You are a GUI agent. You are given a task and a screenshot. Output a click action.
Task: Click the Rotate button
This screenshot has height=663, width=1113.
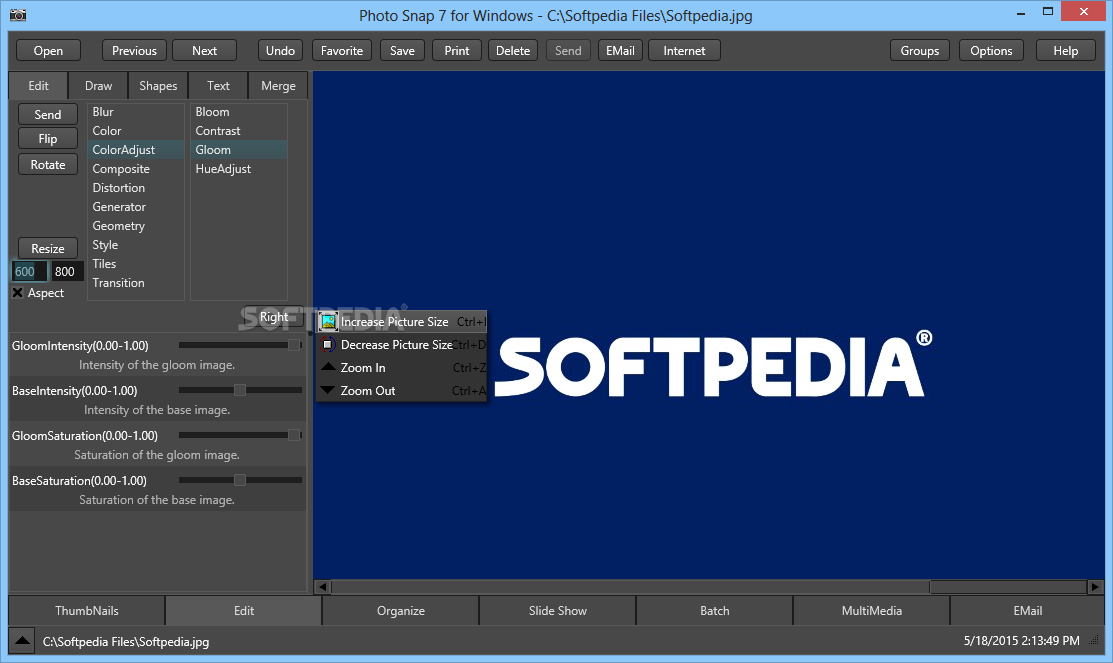(x=48, y=164)
